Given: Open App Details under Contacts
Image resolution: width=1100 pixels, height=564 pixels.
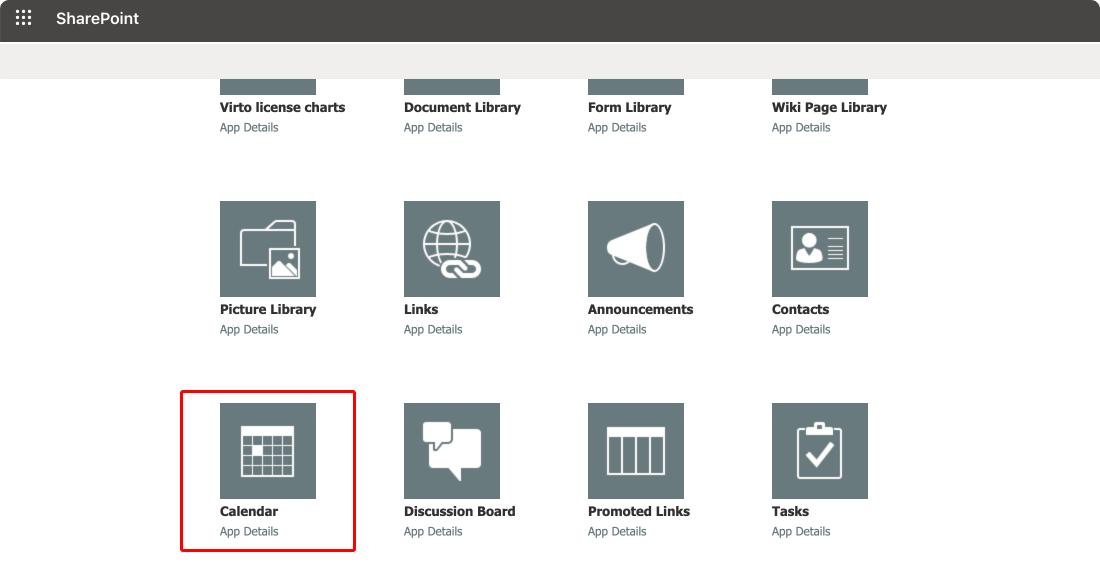Looking at the screenshot, I should [801, 330].
